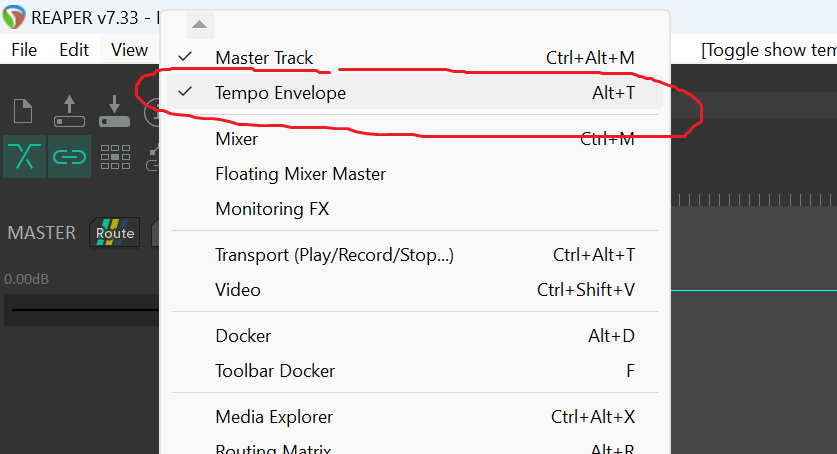837x454 pixels.
Task: Open Transport (Play/Record/Stop...) entry
Action: click(x=334, y=255)
